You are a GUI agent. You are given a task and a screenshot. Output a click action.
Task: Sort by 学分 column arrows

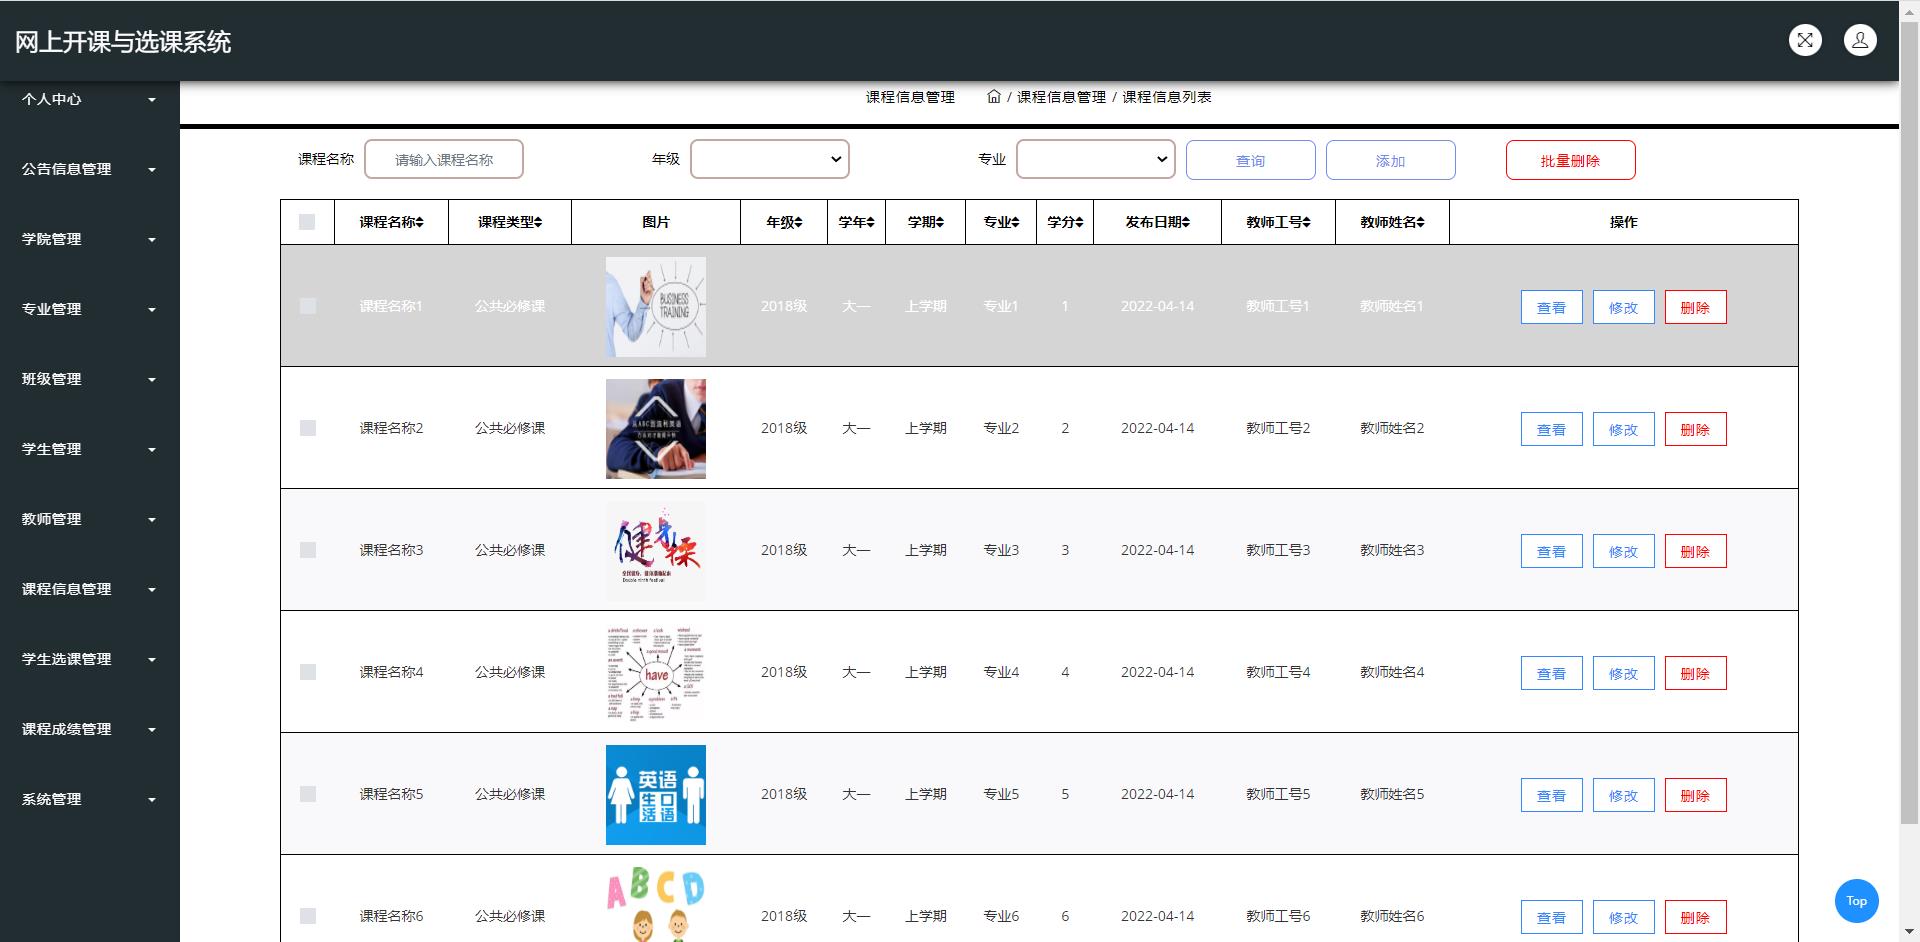pyautogui.click(x=1079, y=222)
